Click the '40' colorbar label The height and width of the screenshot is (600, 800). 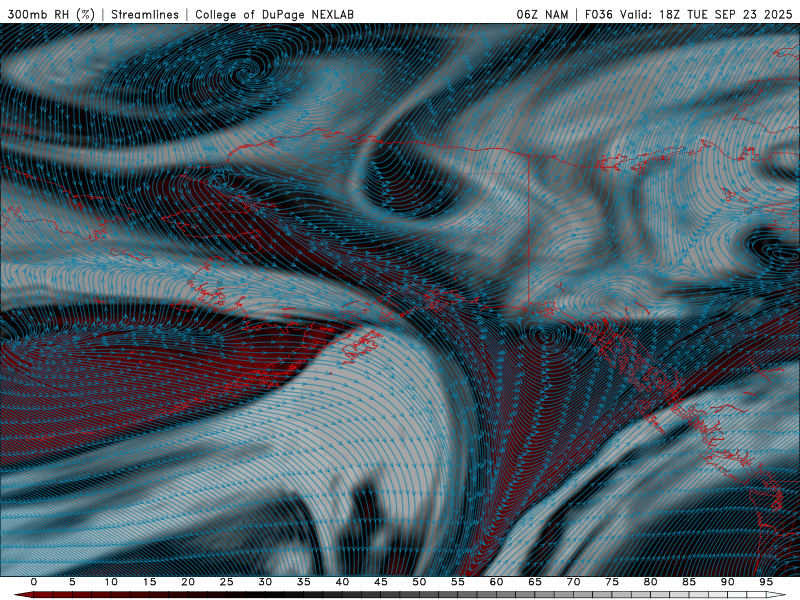click(342, 582)
